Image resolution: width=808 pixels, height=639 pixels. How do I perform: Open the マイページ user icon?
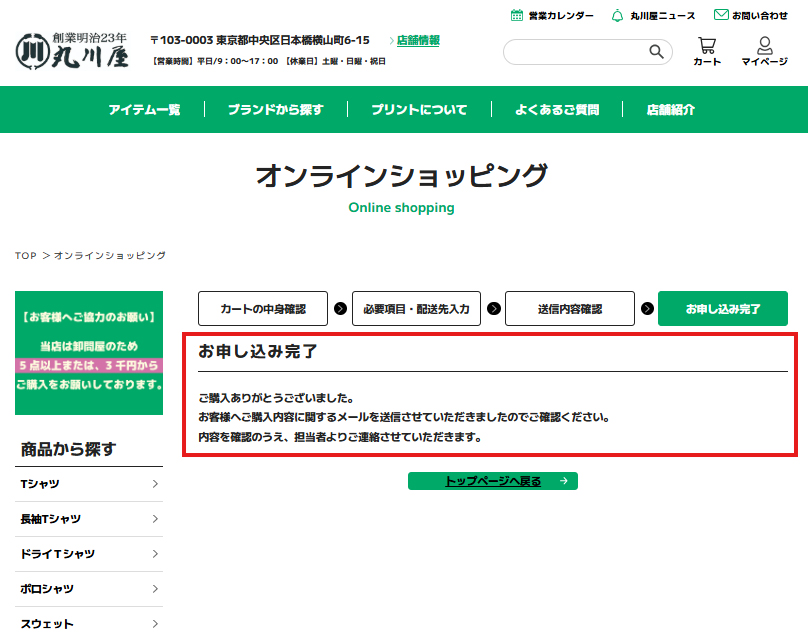click(x=765, y=45)
